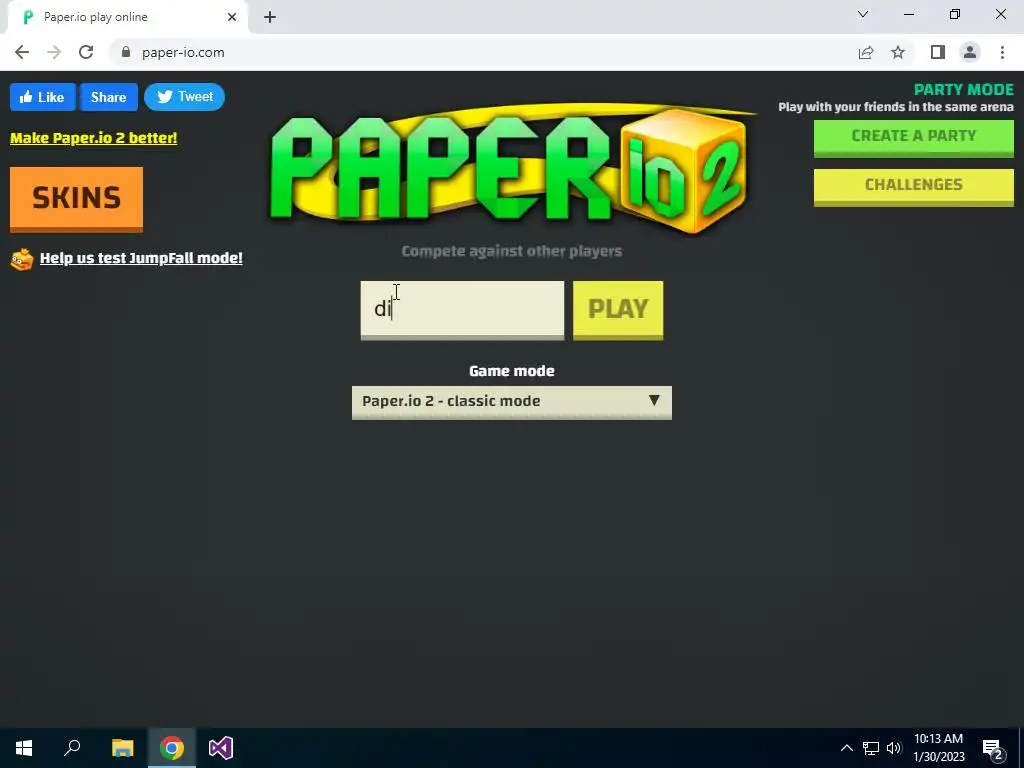1024x768 pixels.
Task: Go forward in browser history
Action: (54, 52)
